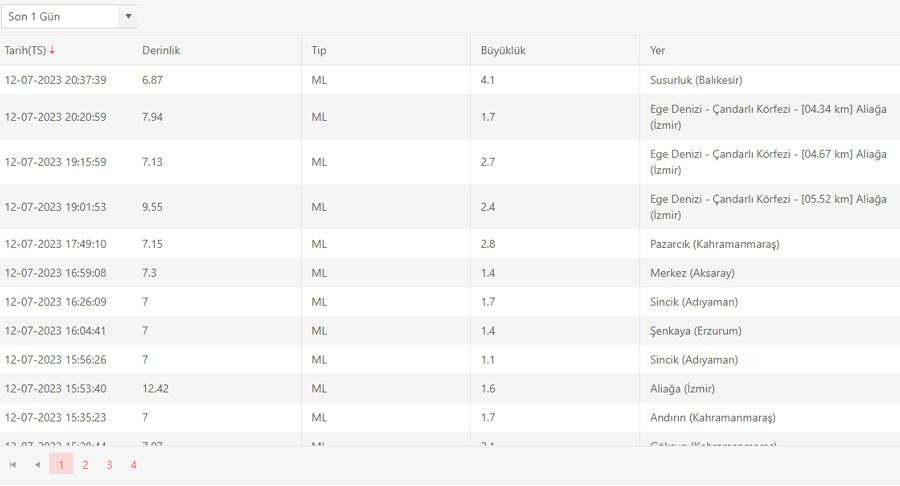Viewport: 900px width, 486px height.
Task: Sort by the Tip column header
Action: tap(319, 51)
